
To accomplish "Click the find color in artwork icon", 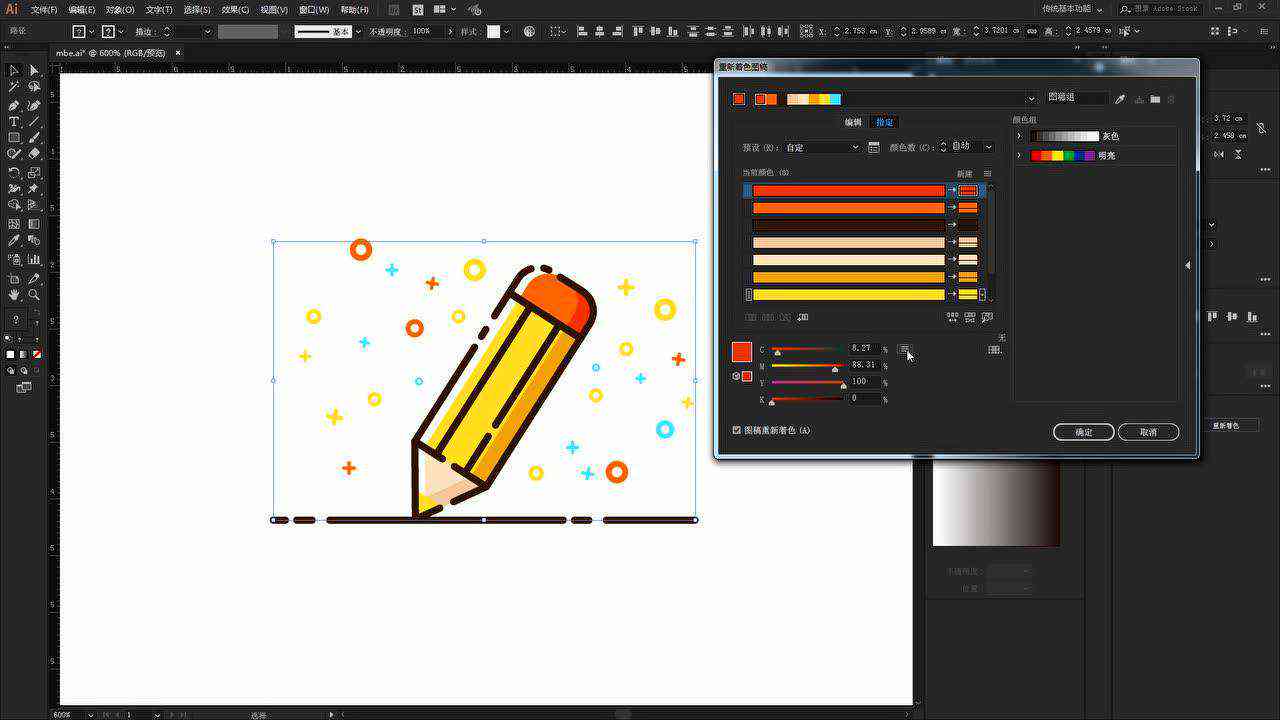I will click(x=987, y=317).
